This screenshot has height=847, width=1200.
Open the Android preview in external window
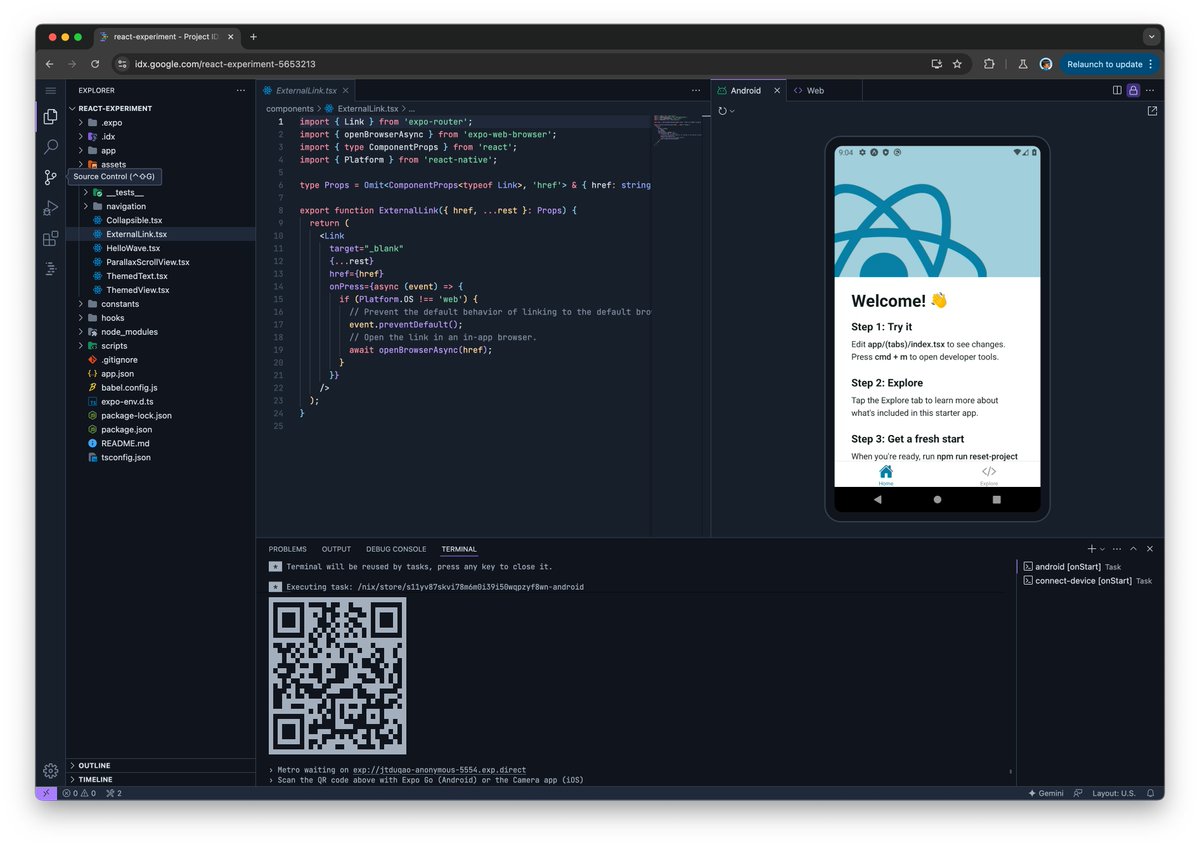pos(1152,111)
